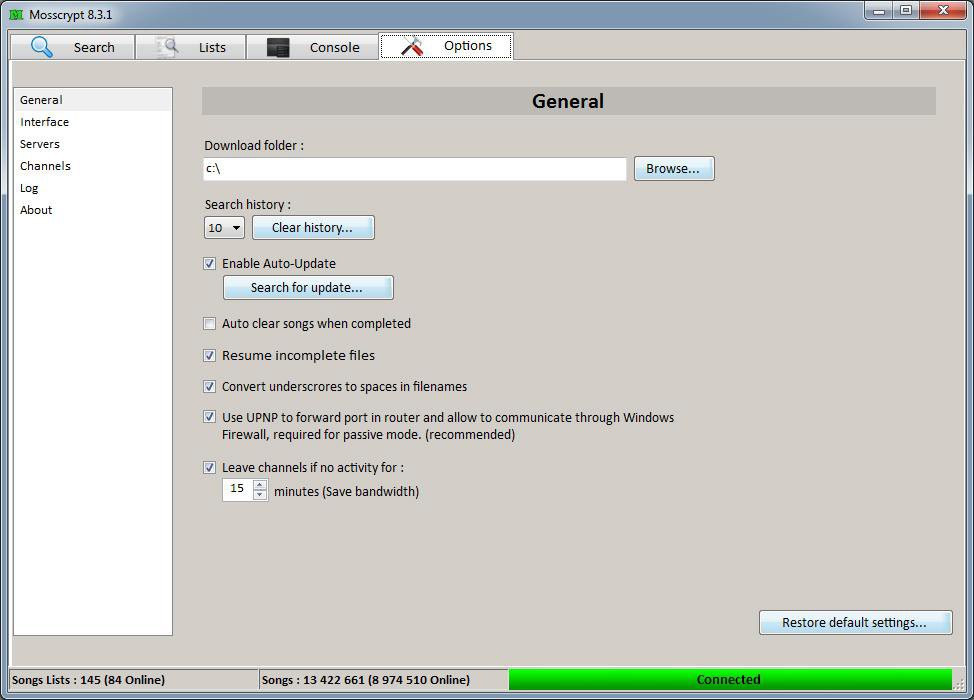Click minutes (Save bandwidth) label
This screenshot has height=700, width=974.
(347, 492)
